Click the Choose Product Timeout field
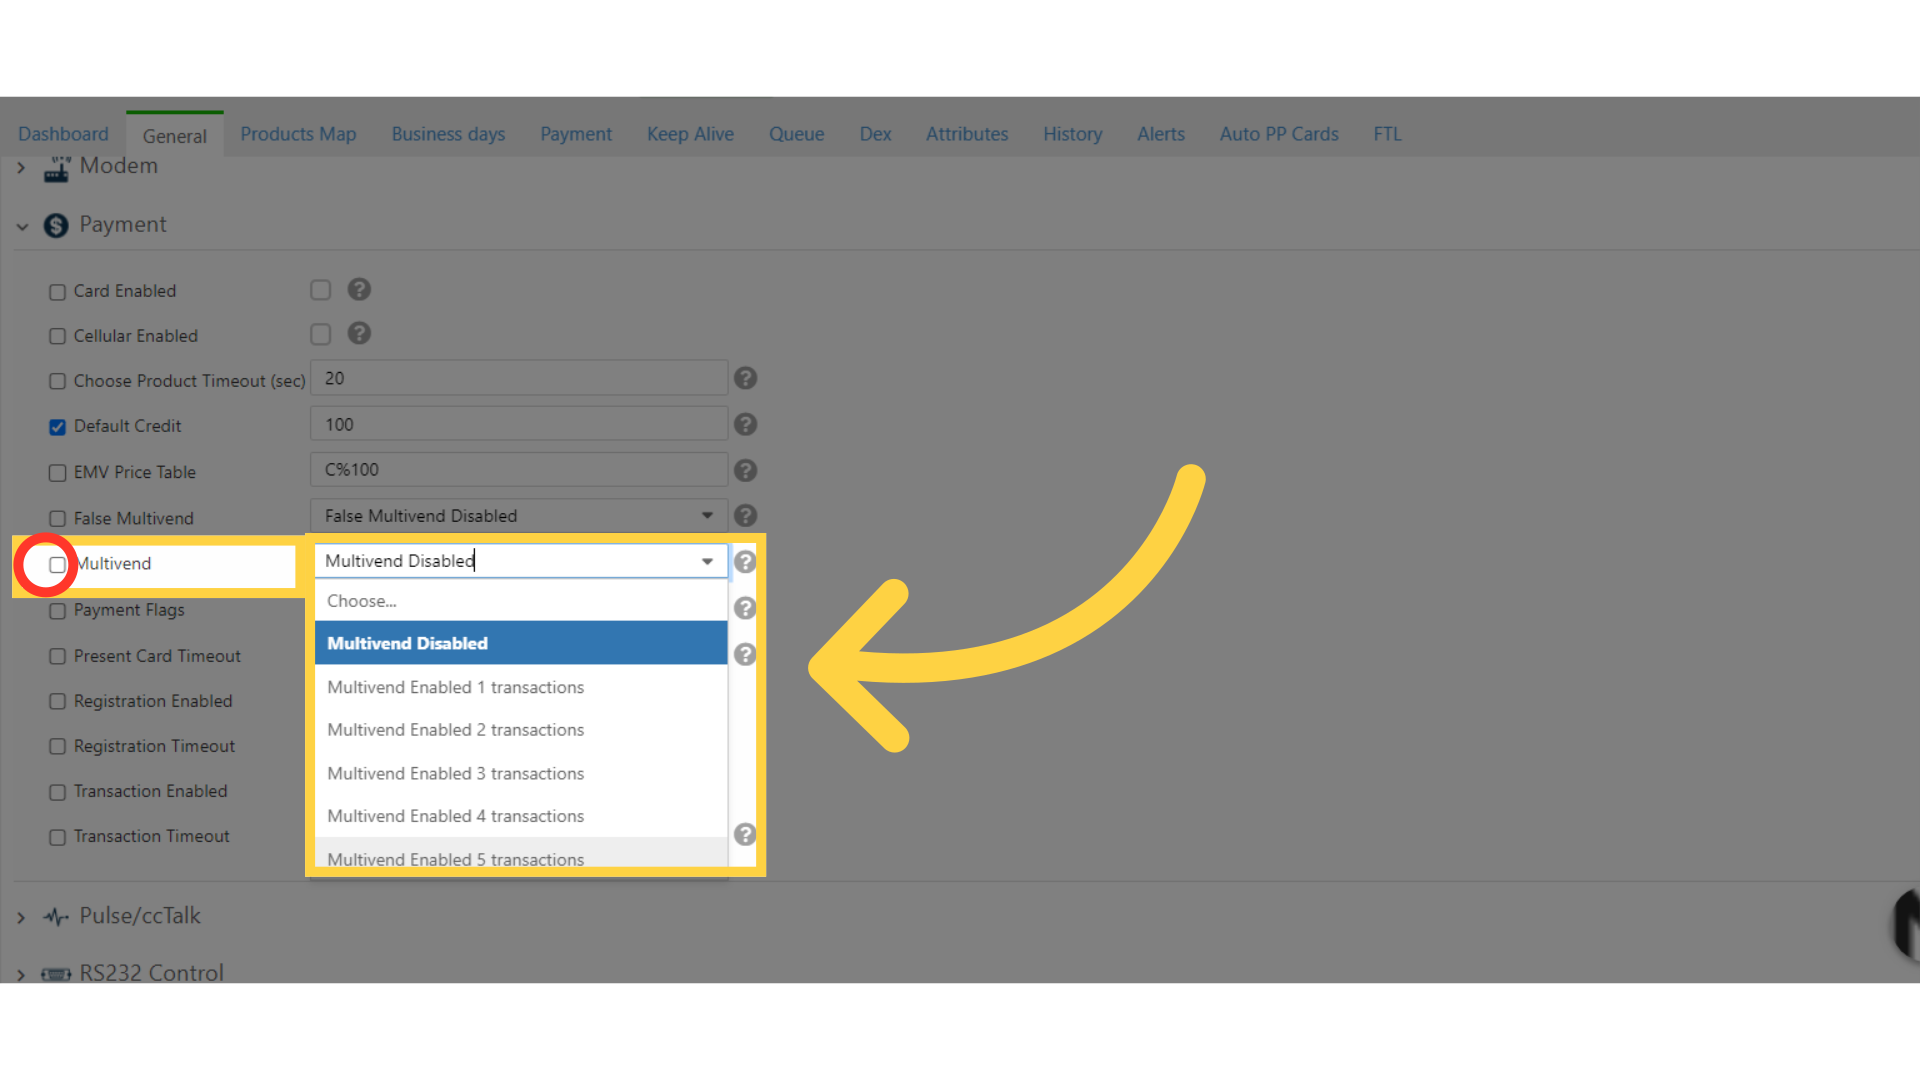Image resolution: width=1920 pixels, height=1080 pixels. click(519, 379)
